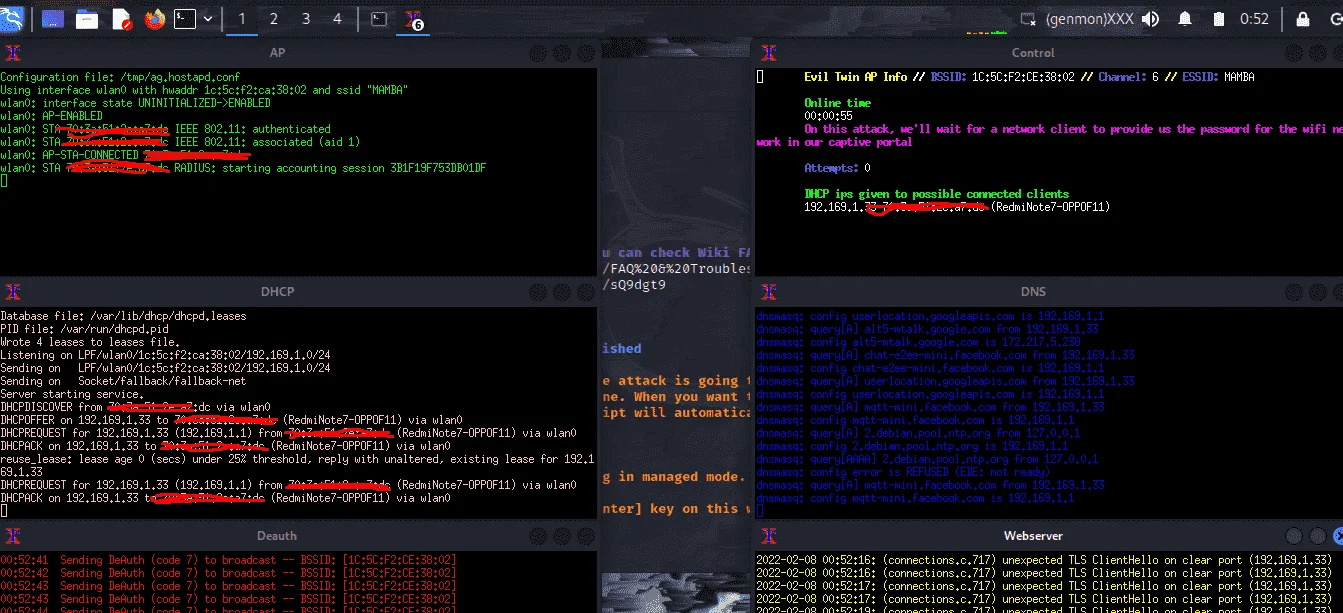1343x613 pixels.
Task: Click the DHCPDISCOVER line in DHCP window
Action: (x=136, y=407)
